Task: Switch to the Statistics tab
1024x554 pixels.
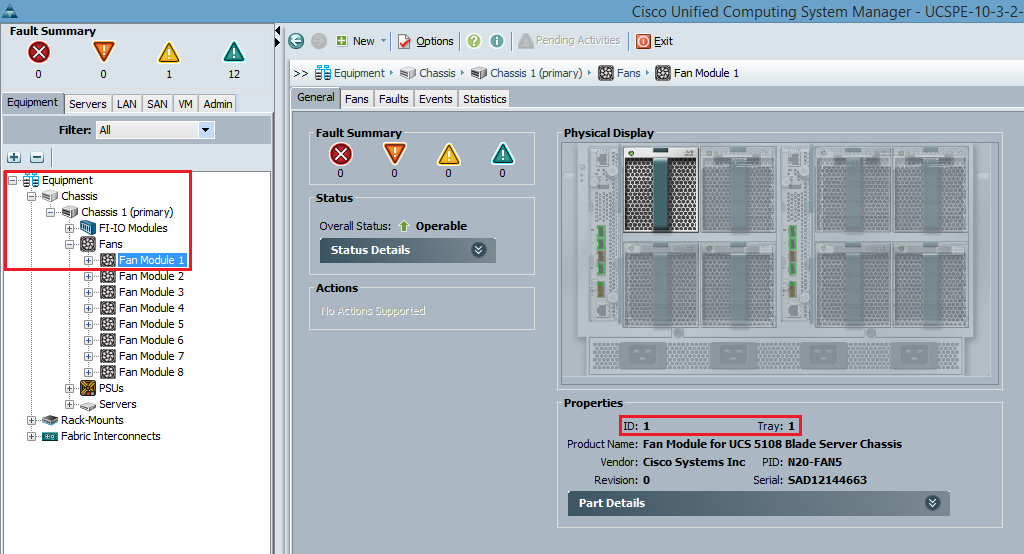Action: click(484, 99)
